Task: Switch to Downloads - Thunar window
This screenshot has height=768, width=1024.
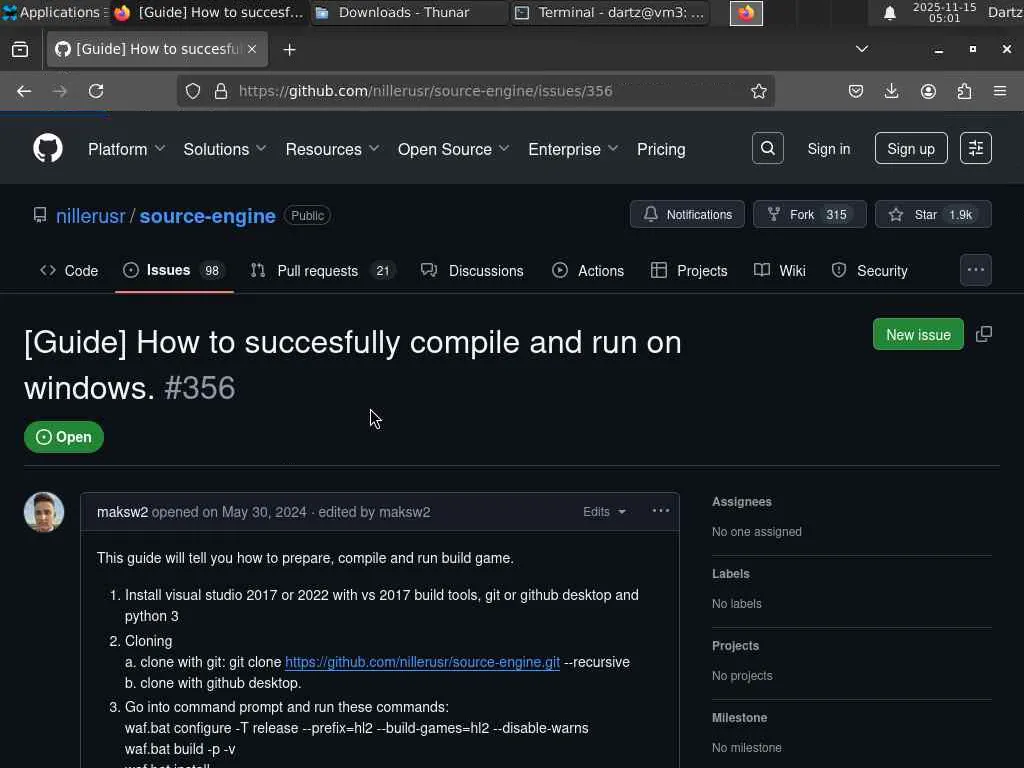Action: 408,12
